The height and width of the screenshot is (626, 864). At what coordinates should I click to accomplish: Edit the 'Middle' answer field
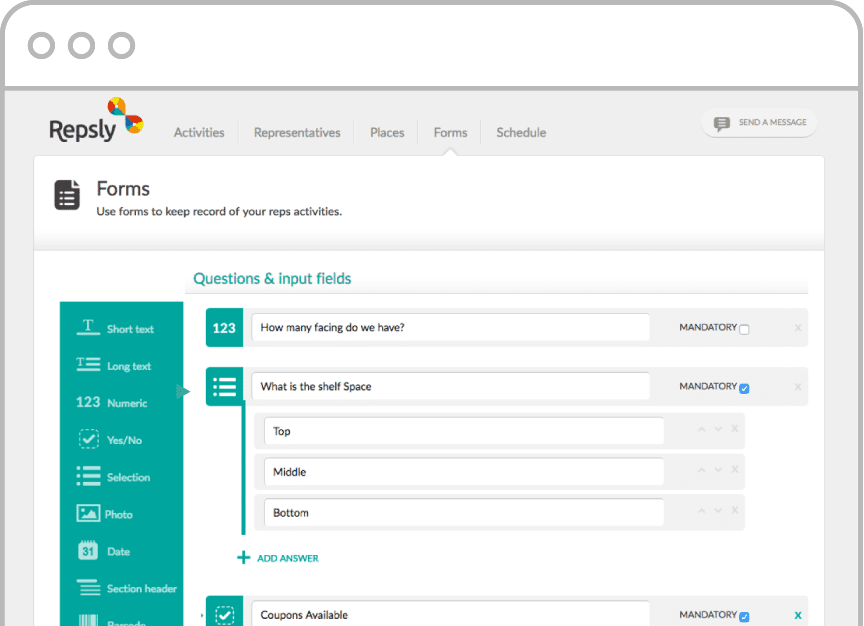pos(464,472)
